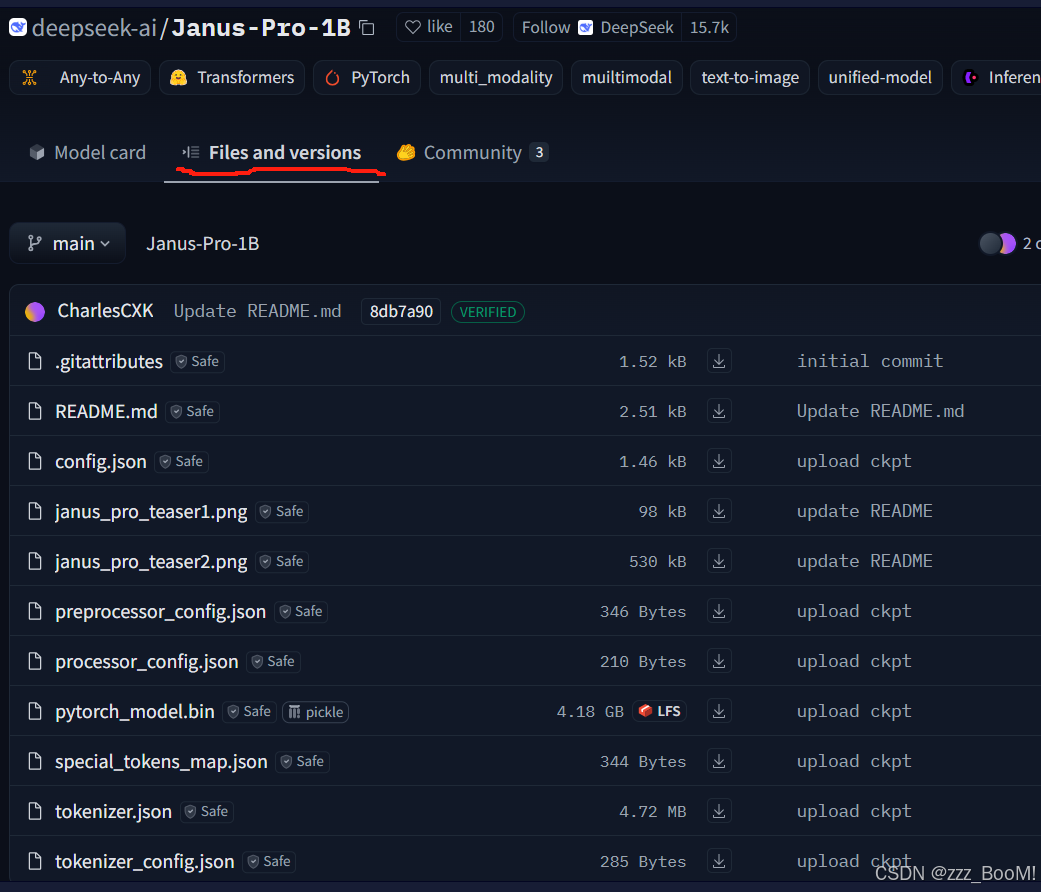The image size is (1041, 892).
Task: Copy the model name with the copy icon
Action: pos(366,28)
